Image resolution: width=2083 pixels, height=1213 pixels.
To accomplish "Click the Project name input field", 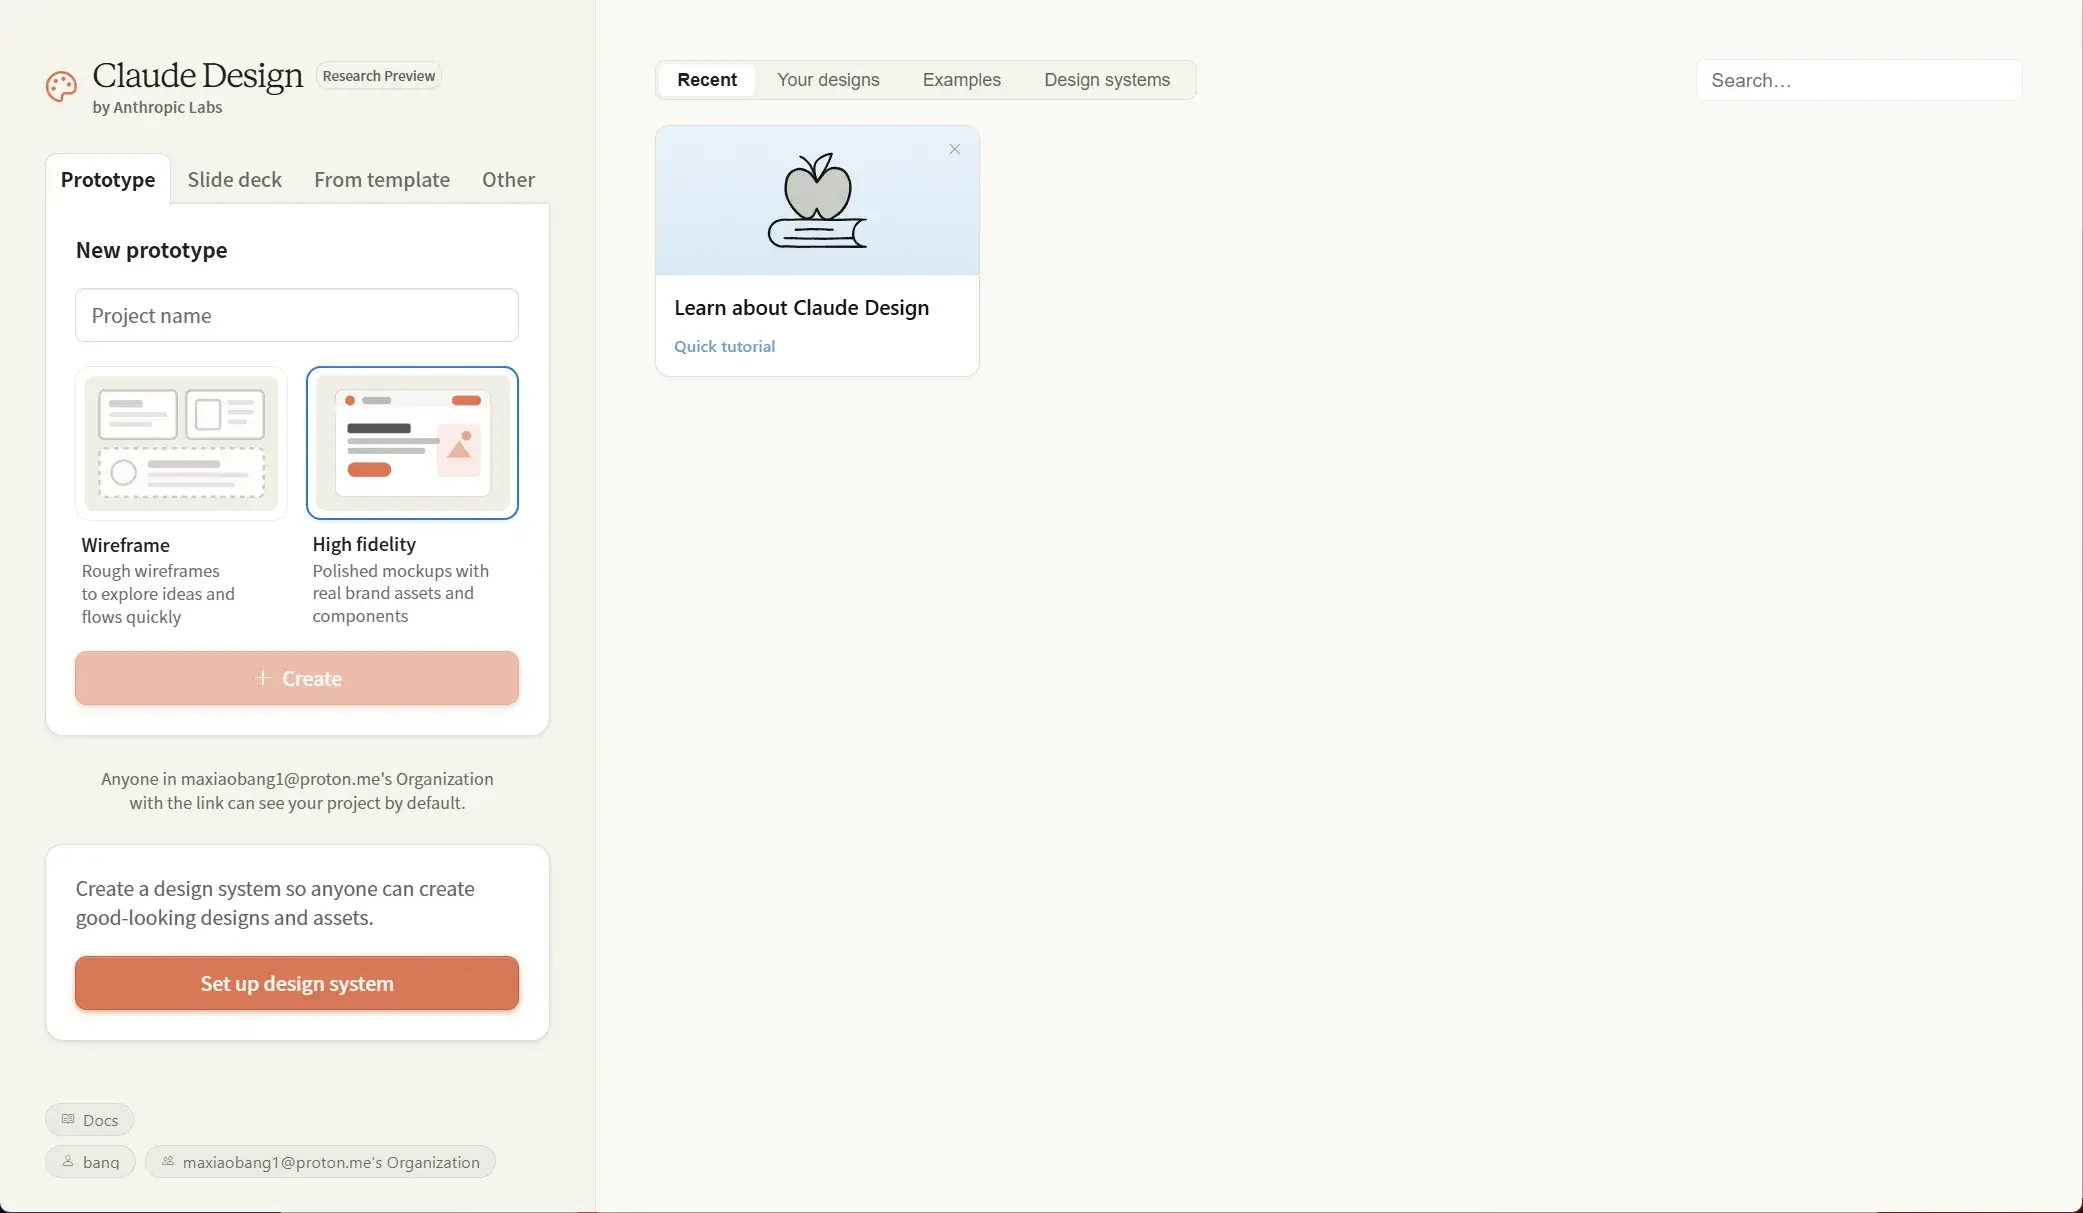I will click(x=297, y=316).
